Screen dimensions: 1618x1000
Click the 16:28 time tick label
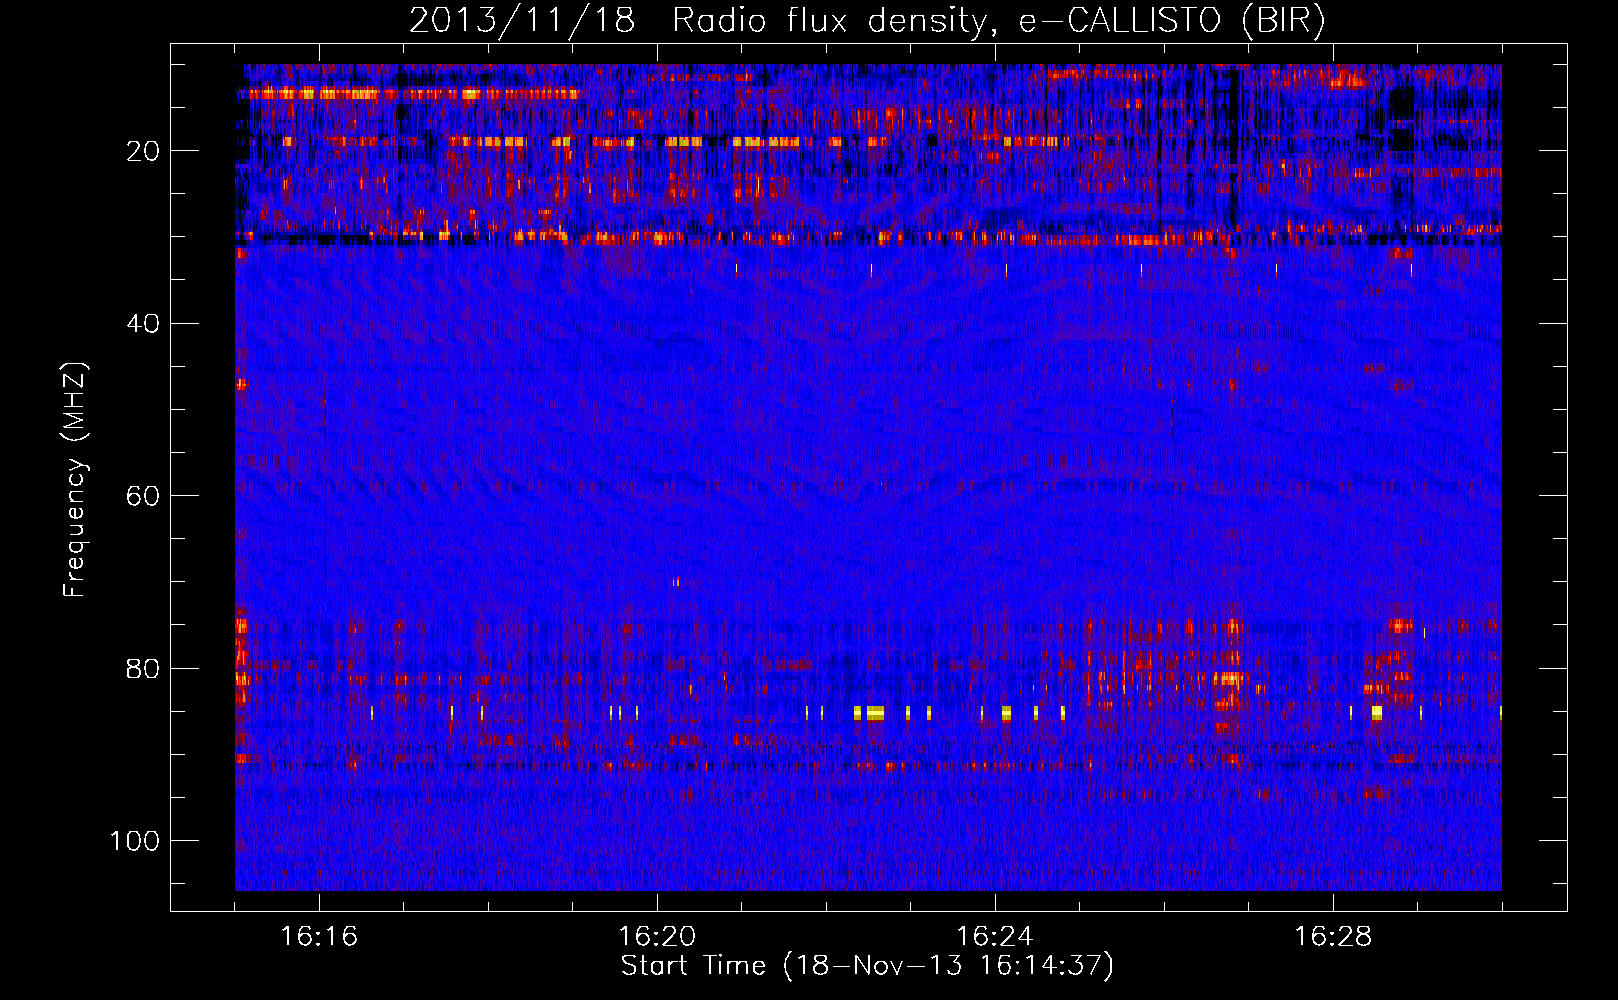coord(1333,937)
